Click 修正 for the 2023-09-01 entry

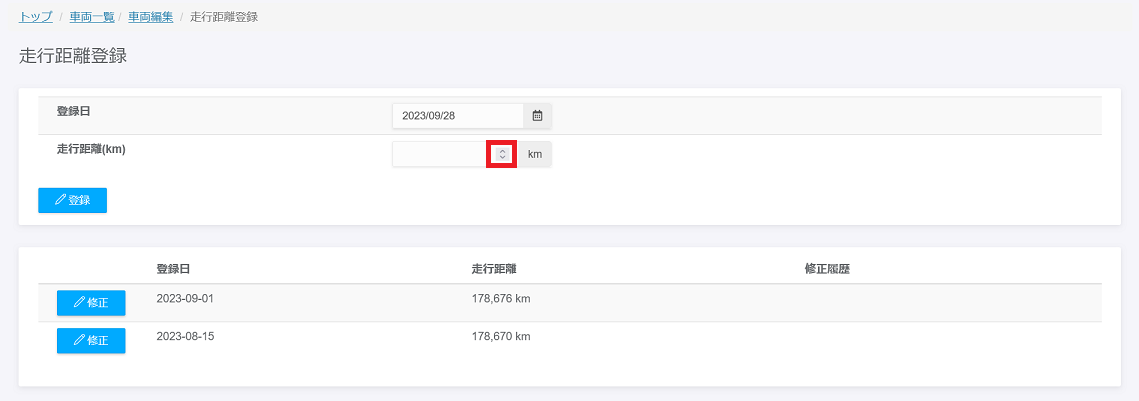(91, 303)
